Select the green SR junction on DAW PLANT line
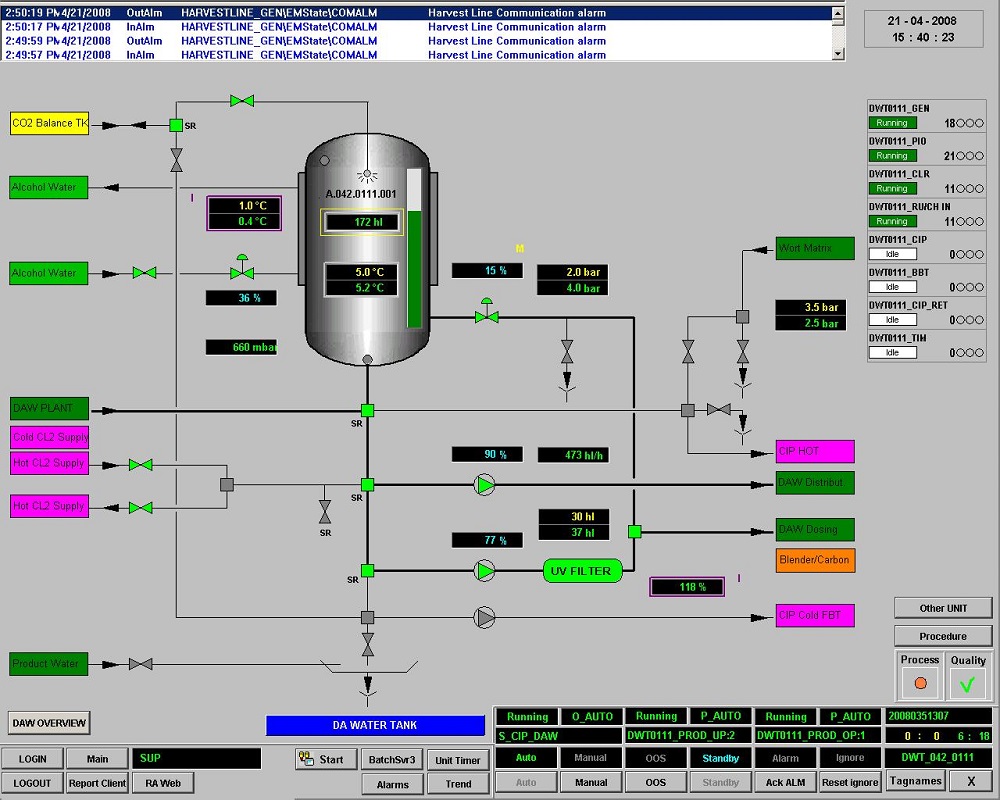Viewport: 1000px width, 800px height. coord(367,410)
